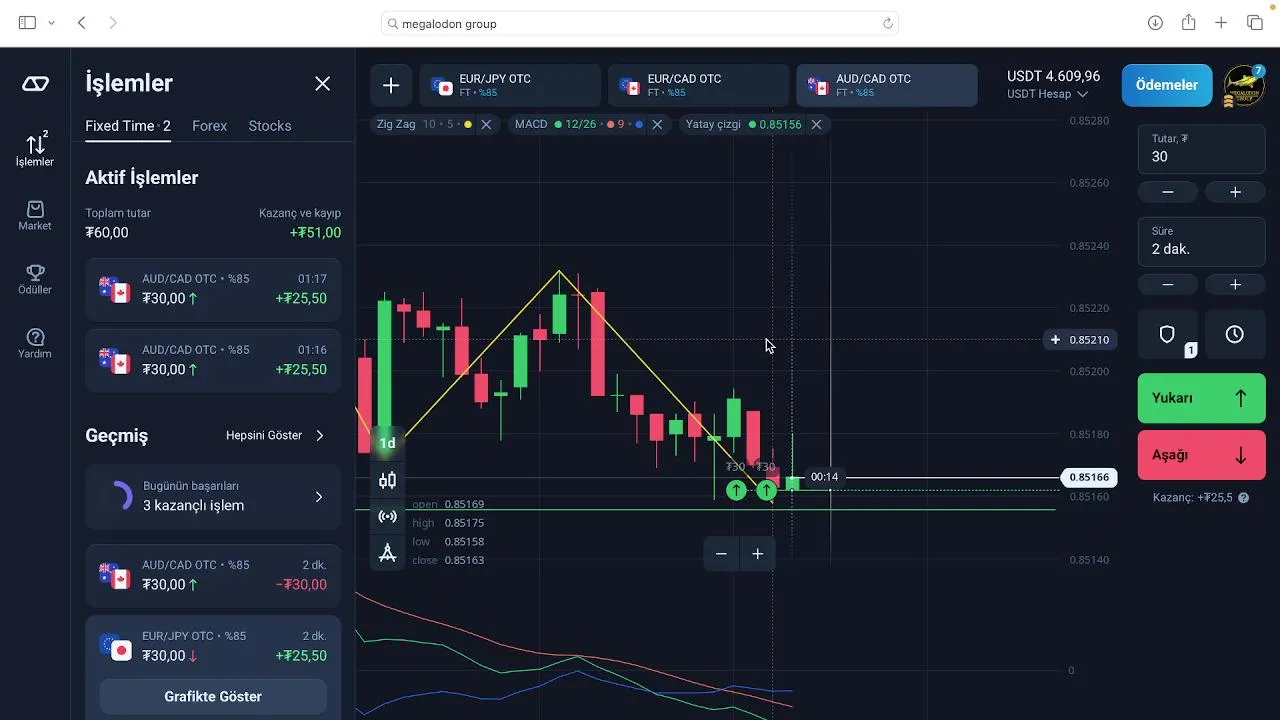Open the indicators signal icon

(x=387, y=517)
